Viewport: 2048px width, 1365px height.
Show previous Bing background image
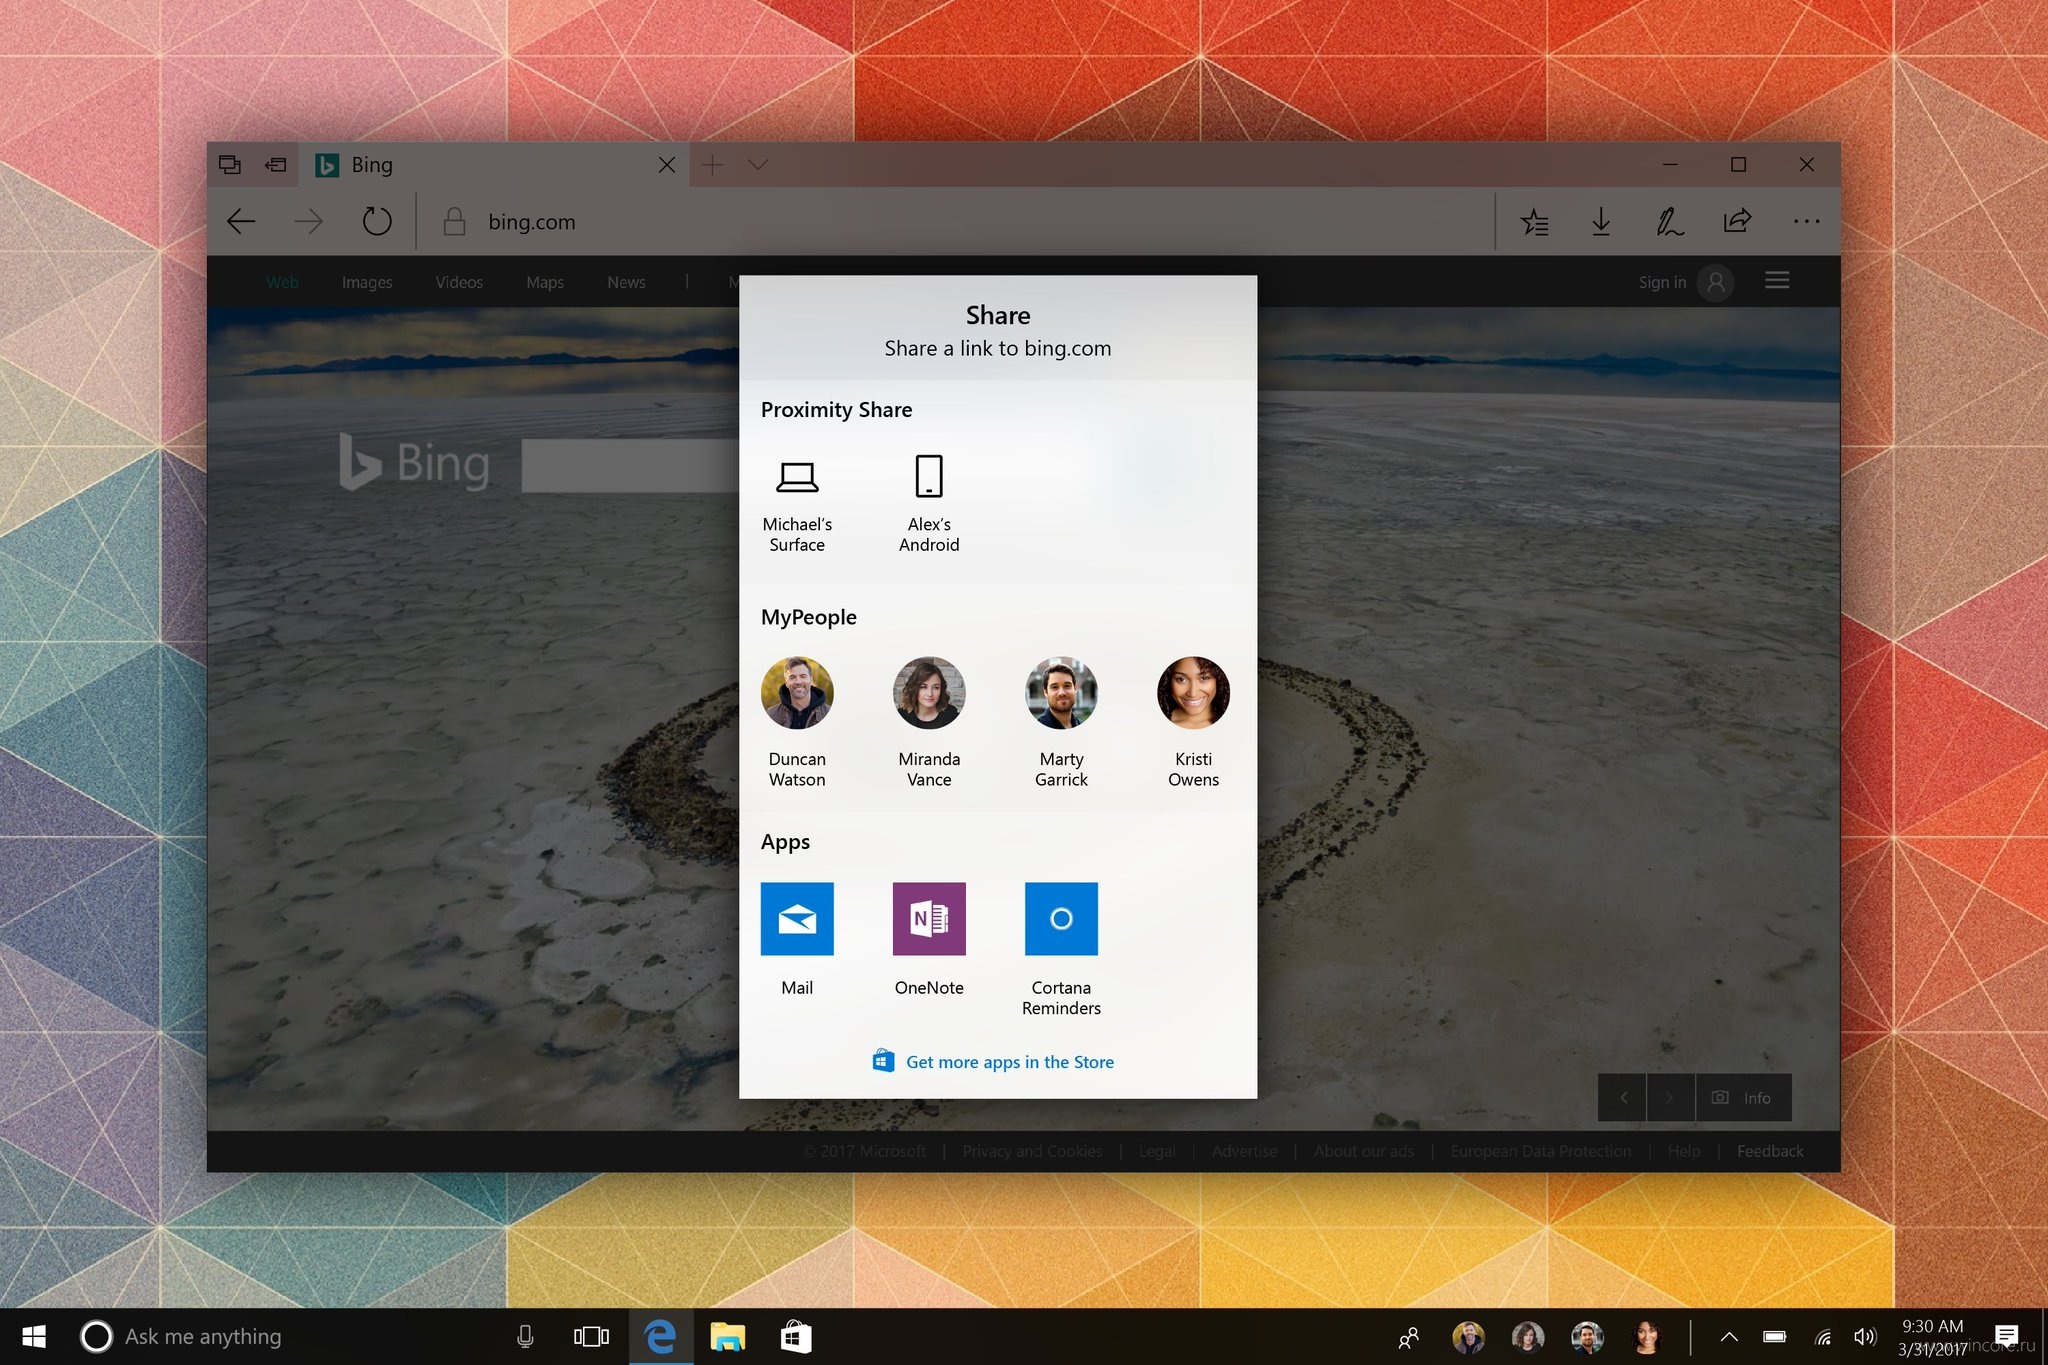(1622, 1097)
